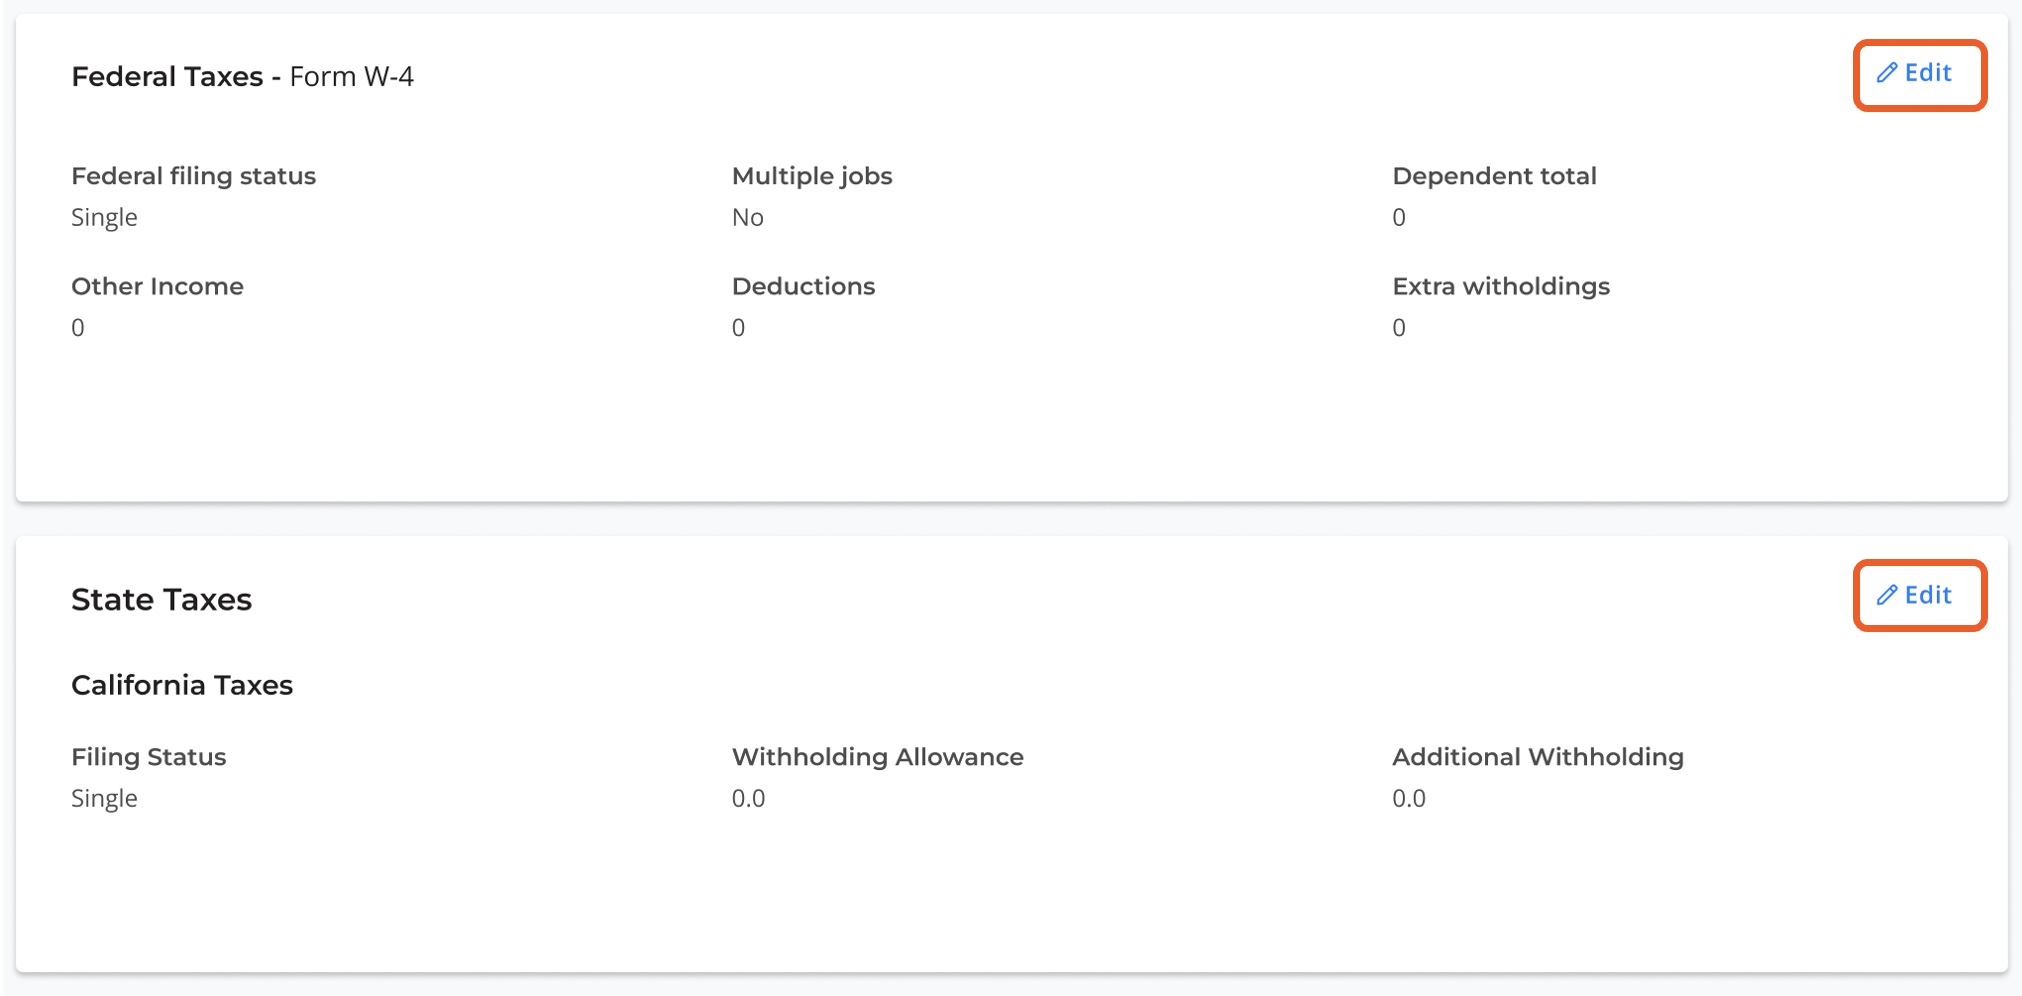
Task: Select the Multiple jobs No value
Action: 748,217
